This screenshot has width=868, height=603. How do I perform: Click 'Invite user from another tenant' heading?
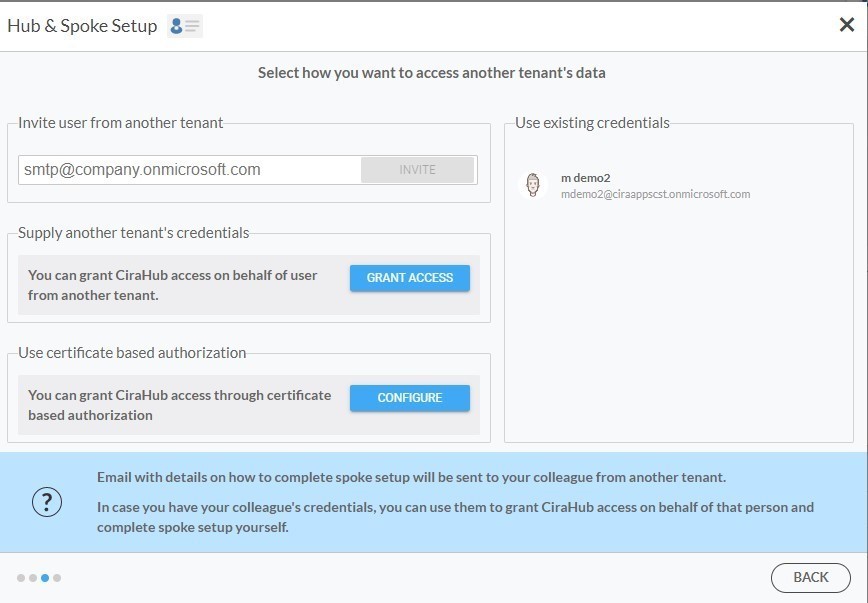point(121,122)
